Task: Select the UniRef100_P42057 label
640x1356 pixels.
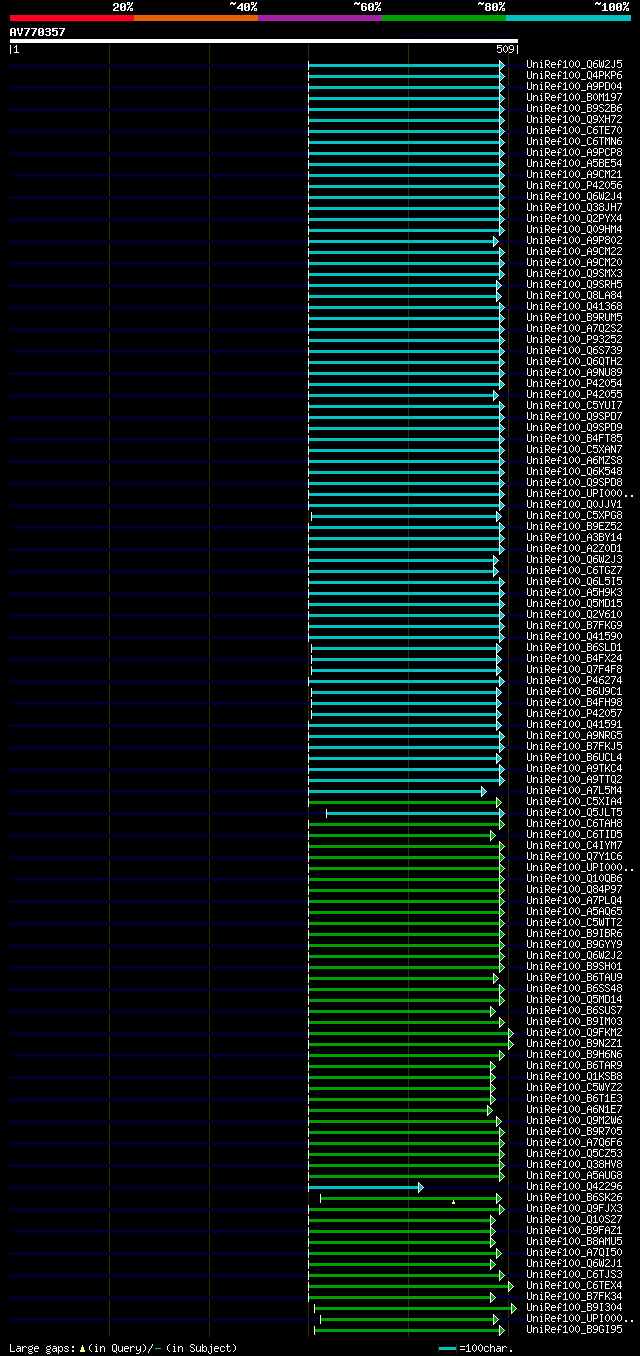Action: point(574,714)
